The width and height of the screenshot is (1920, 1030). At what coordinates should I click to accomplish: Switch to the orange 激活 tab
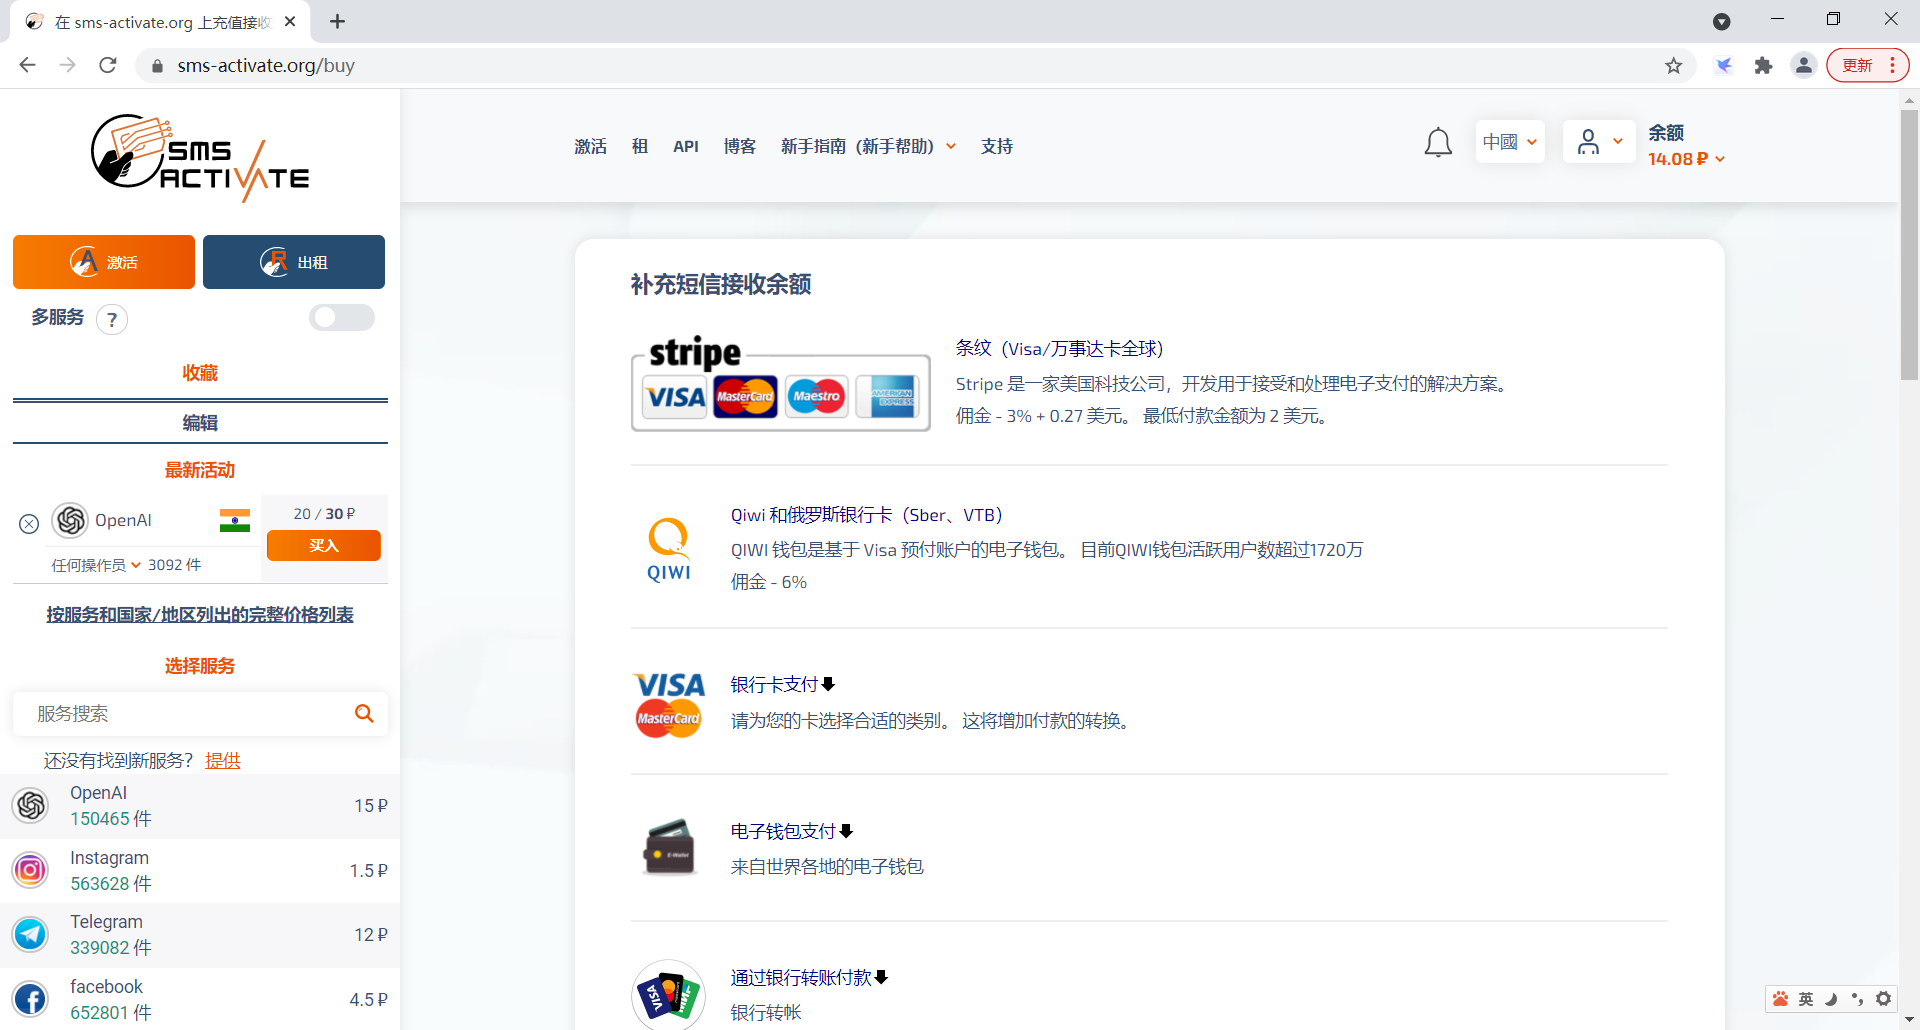(104, 262)
